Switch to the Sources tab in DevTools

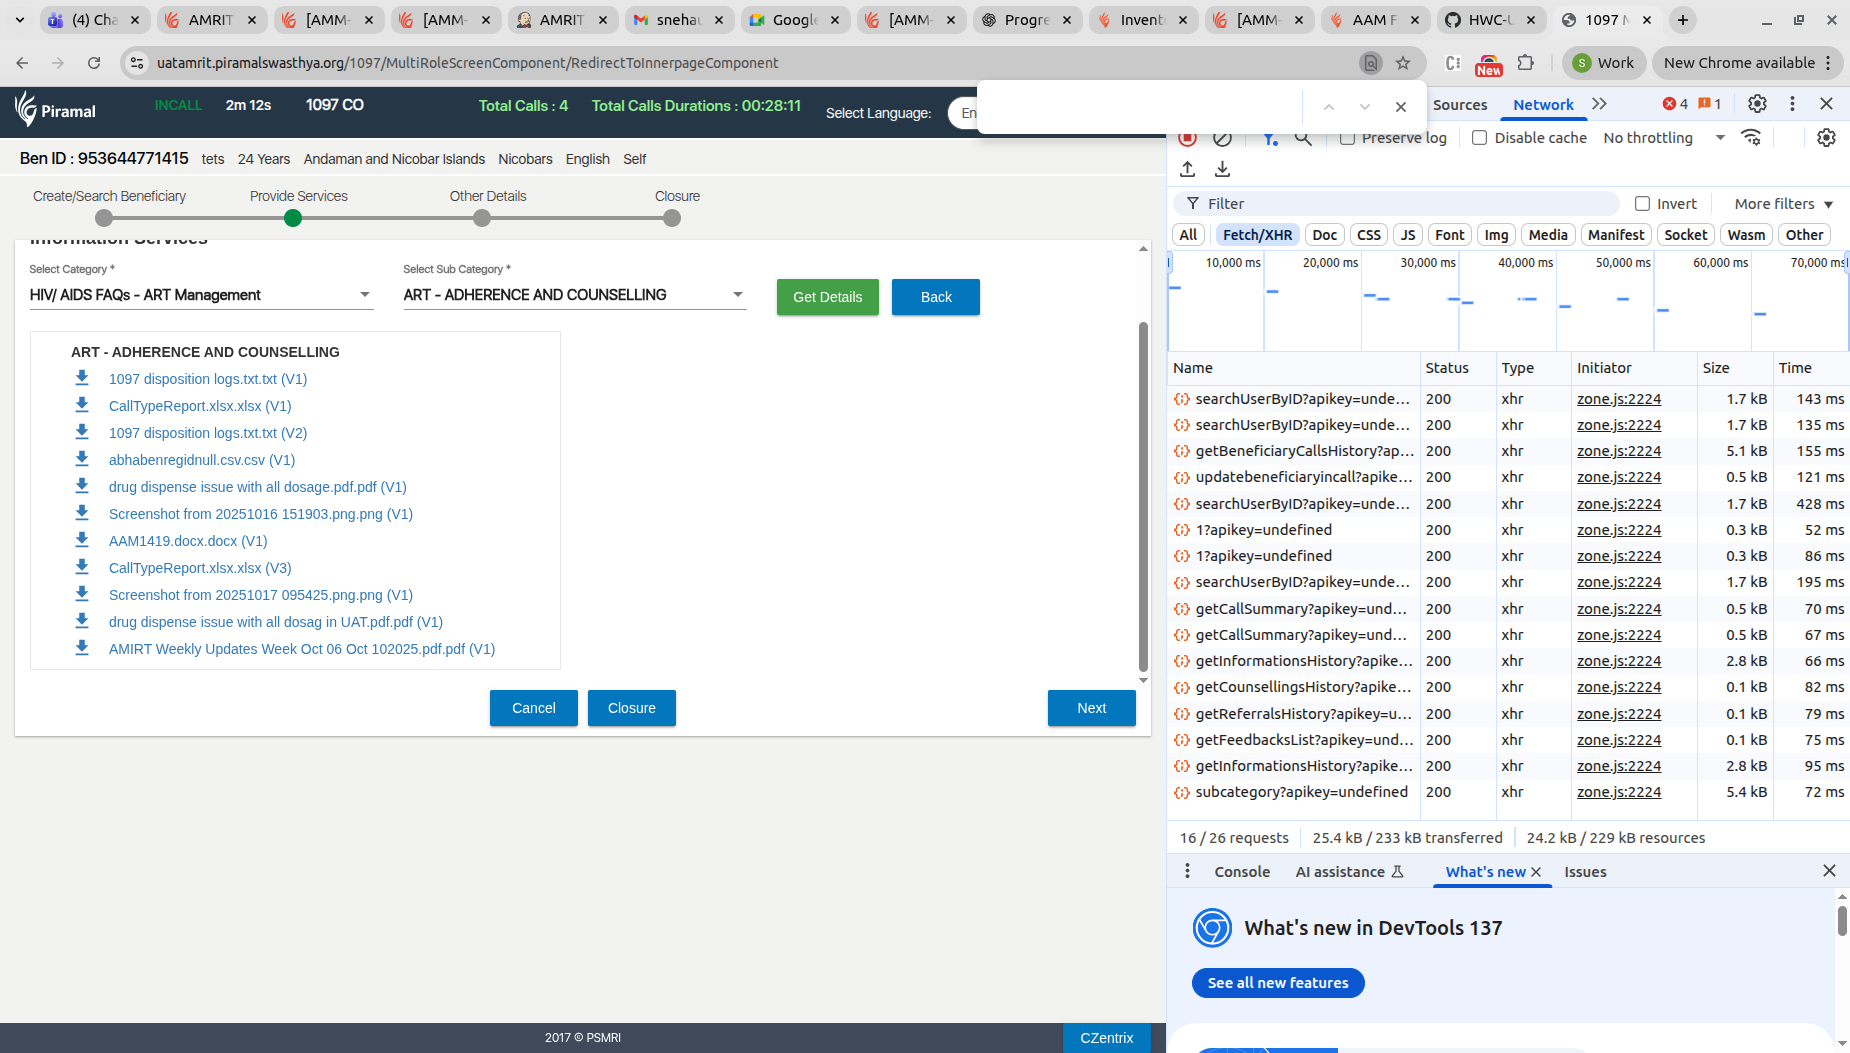[x=1459, y=105]
